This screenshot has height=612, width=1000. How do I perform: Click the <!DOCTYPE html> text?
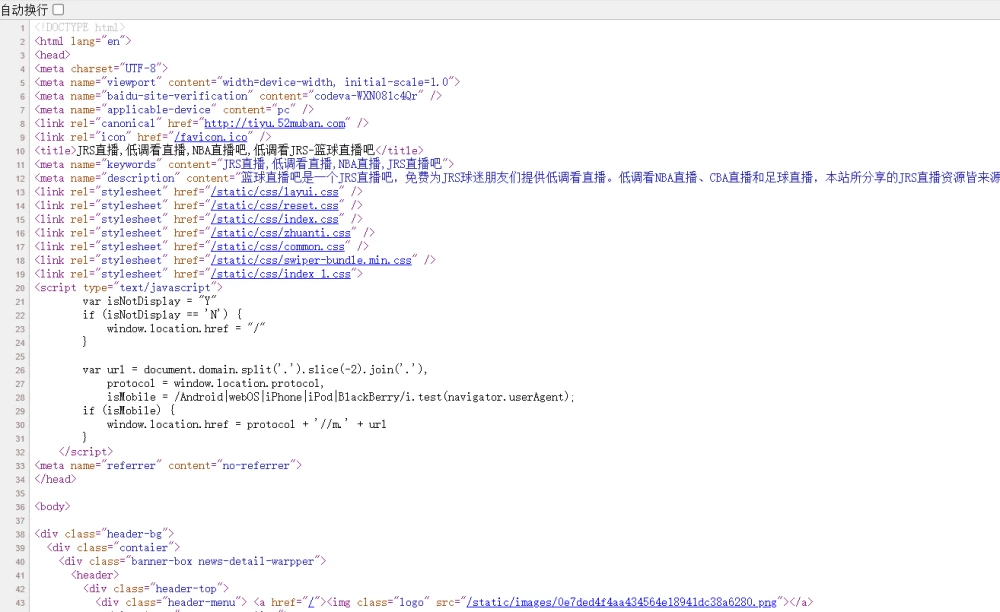click(x=80, y=27)
